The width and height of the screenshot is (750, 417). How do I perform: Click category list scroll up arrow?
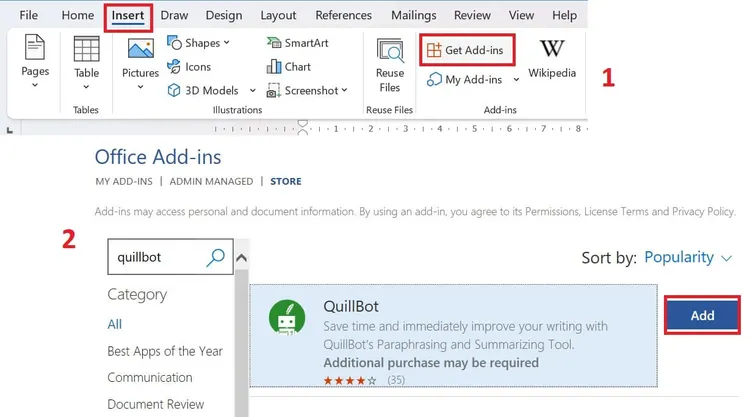pyautogui.click(x=242, y=258)
